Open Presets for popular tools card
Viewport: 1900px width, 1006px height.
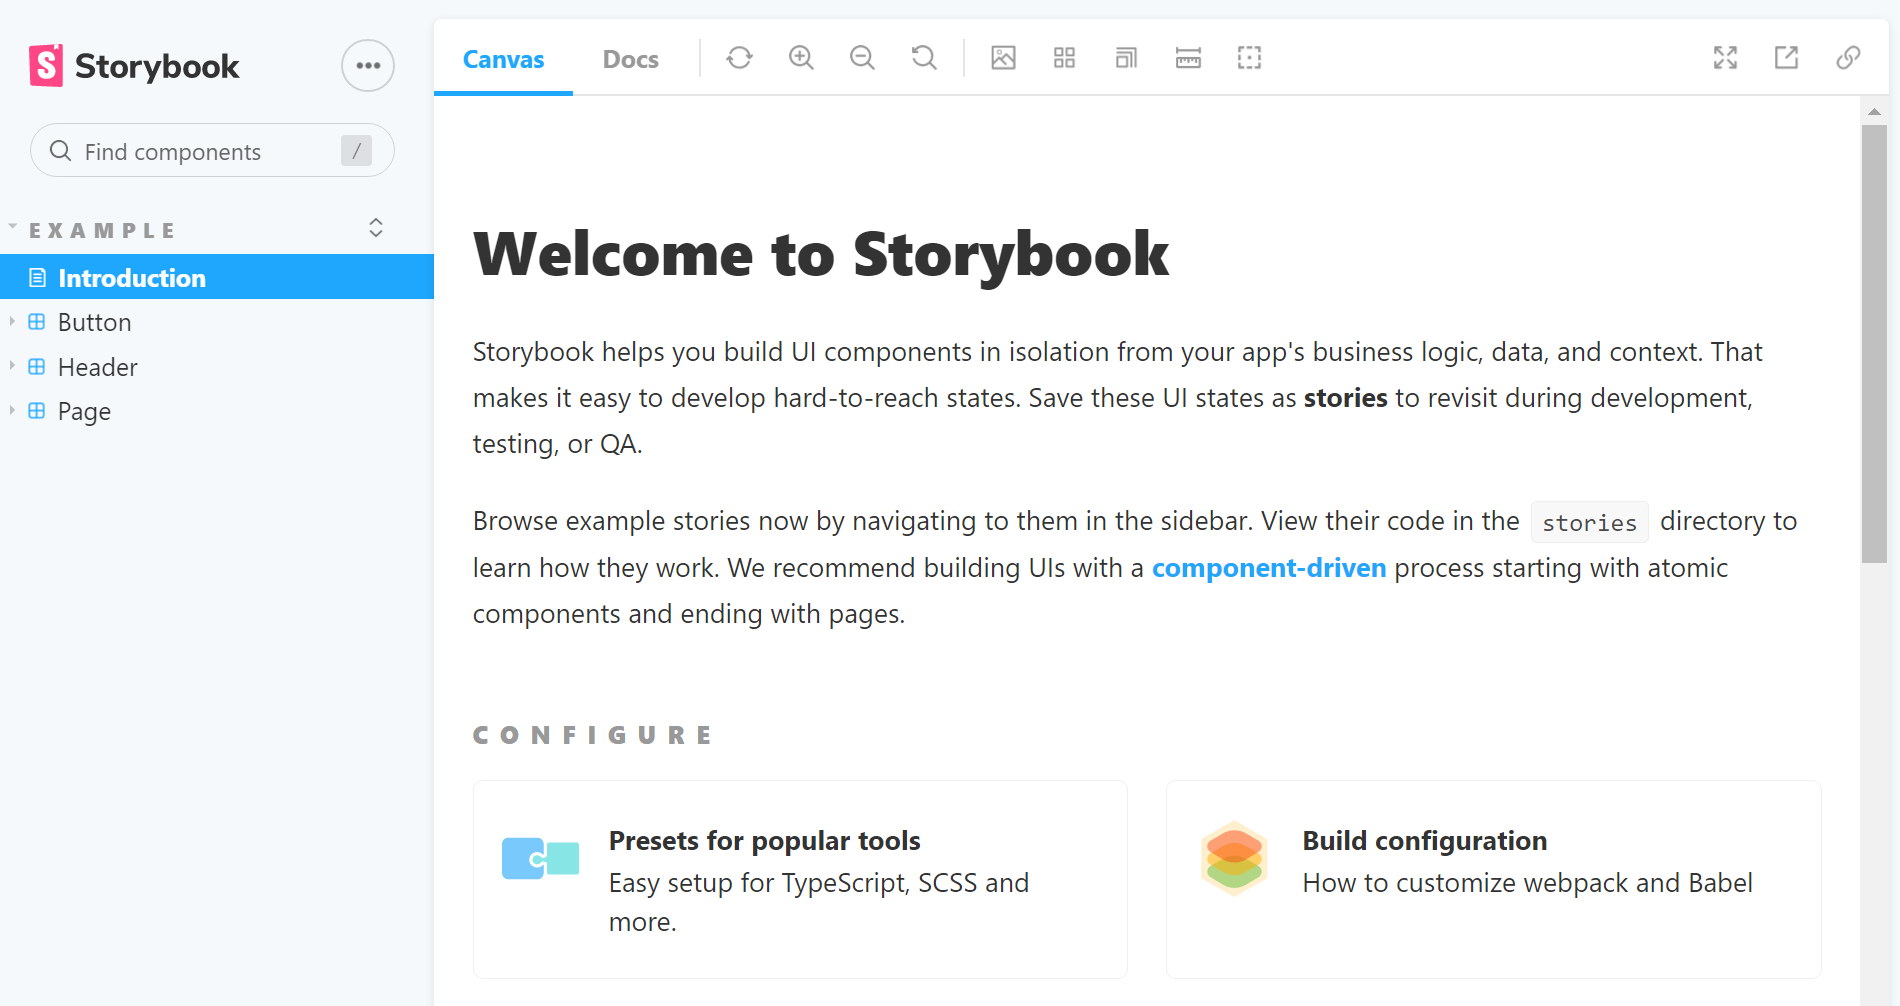pos(800,879)
